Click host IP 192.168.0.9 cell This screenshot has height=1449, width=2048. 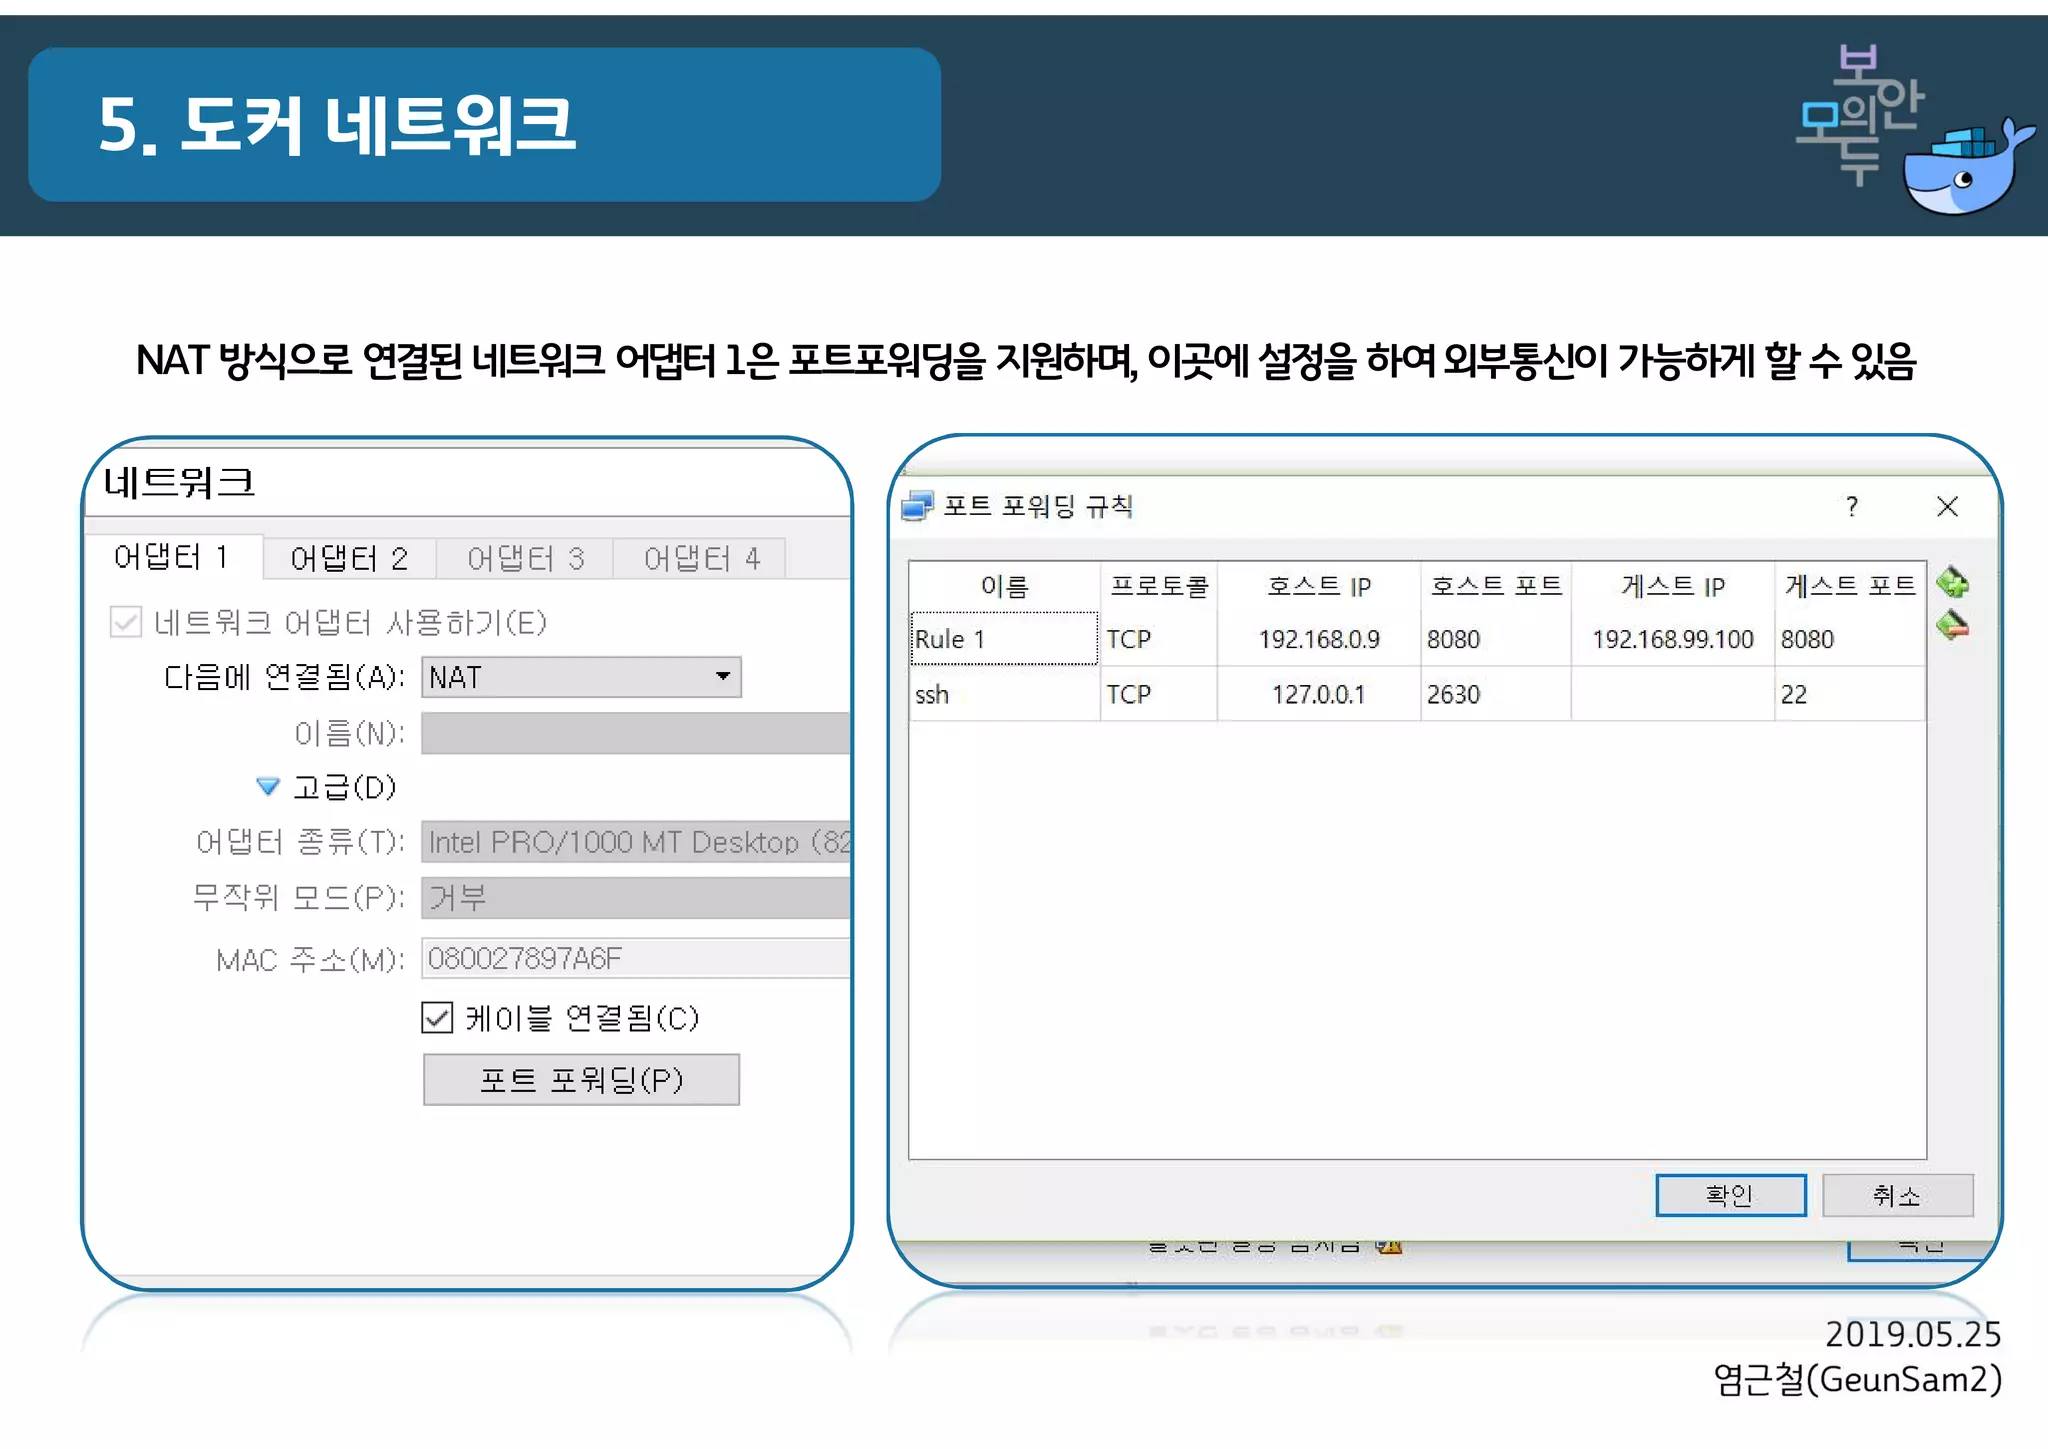(x=1319, y=638)
